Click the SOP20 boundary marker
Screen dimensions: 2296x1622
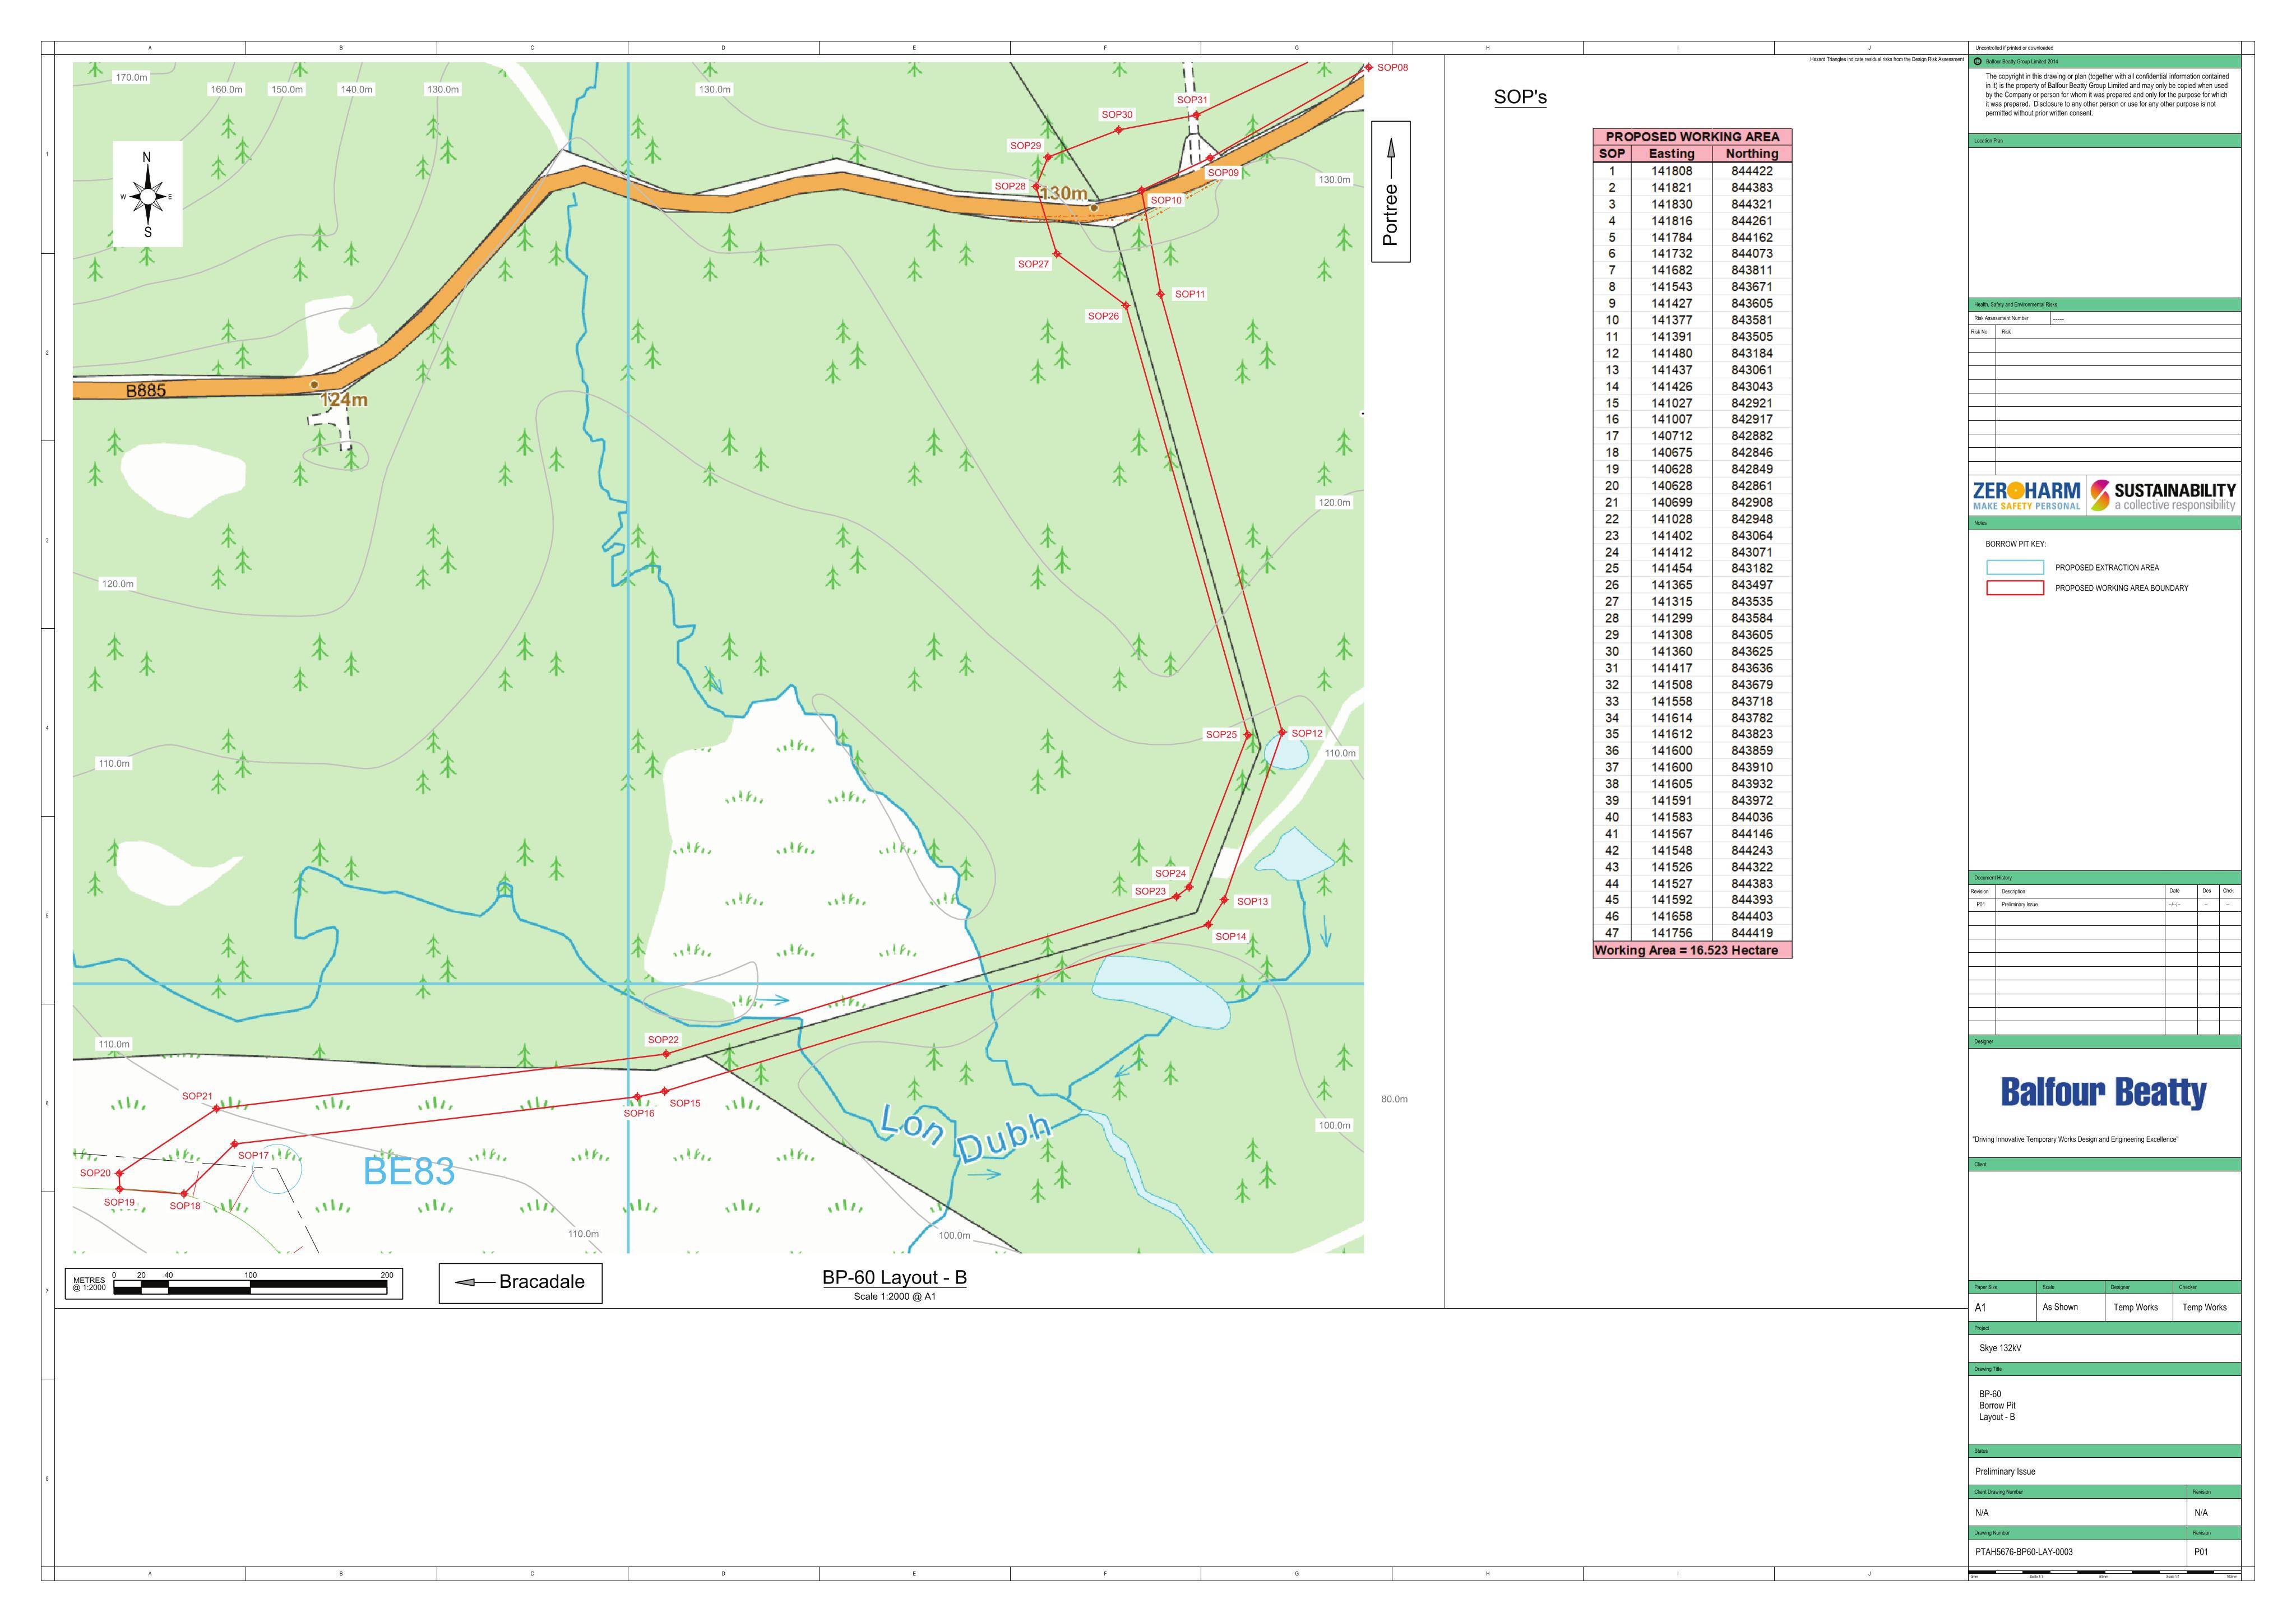click(119, 1173)
